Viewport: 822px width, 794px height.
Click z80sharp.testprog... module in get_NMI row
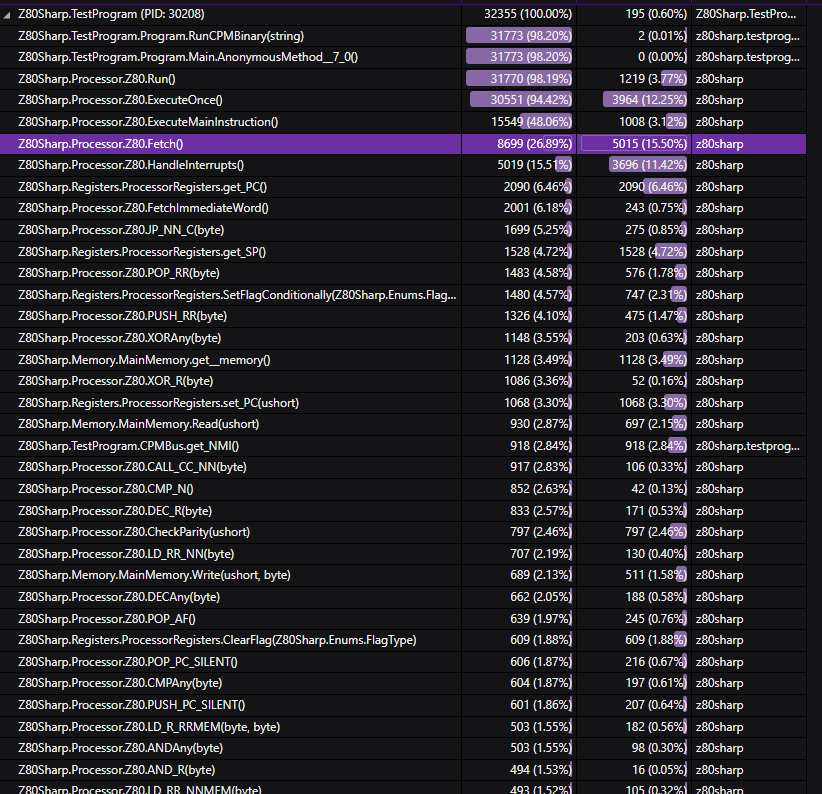tap(748, 446)
